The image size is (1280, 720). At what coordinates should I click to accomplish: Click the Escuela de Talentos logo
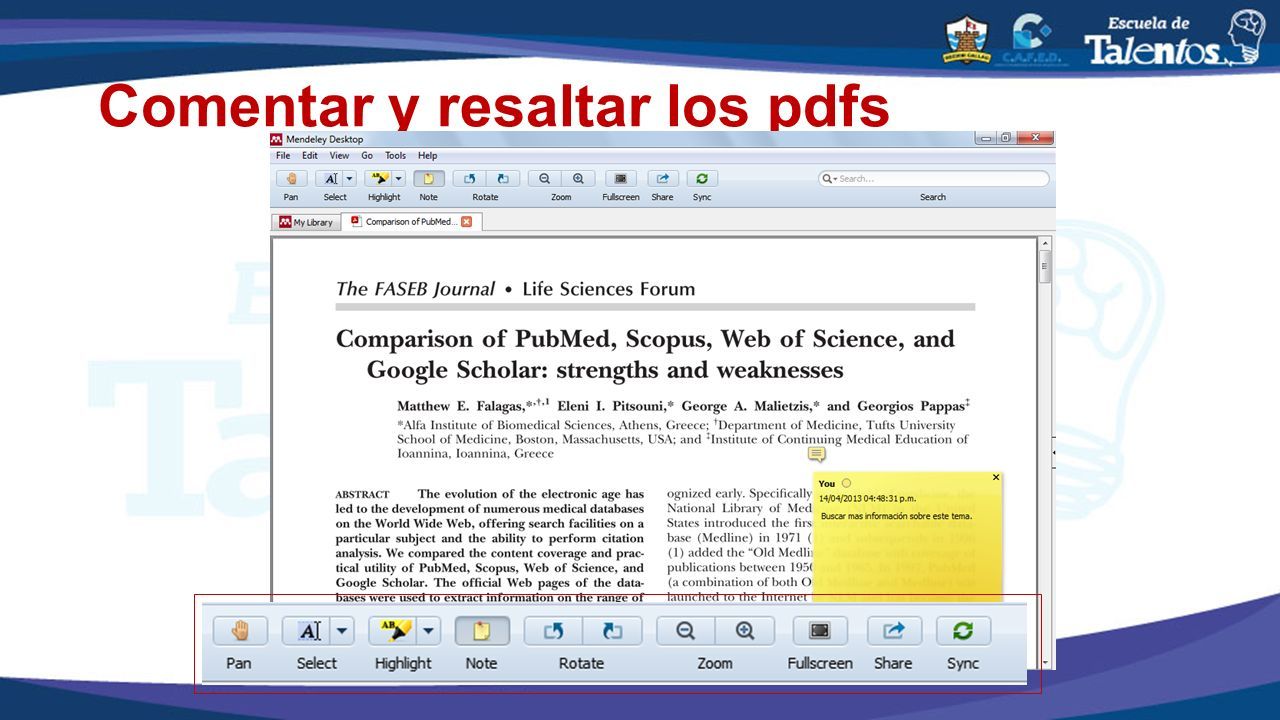[1175, 40]
